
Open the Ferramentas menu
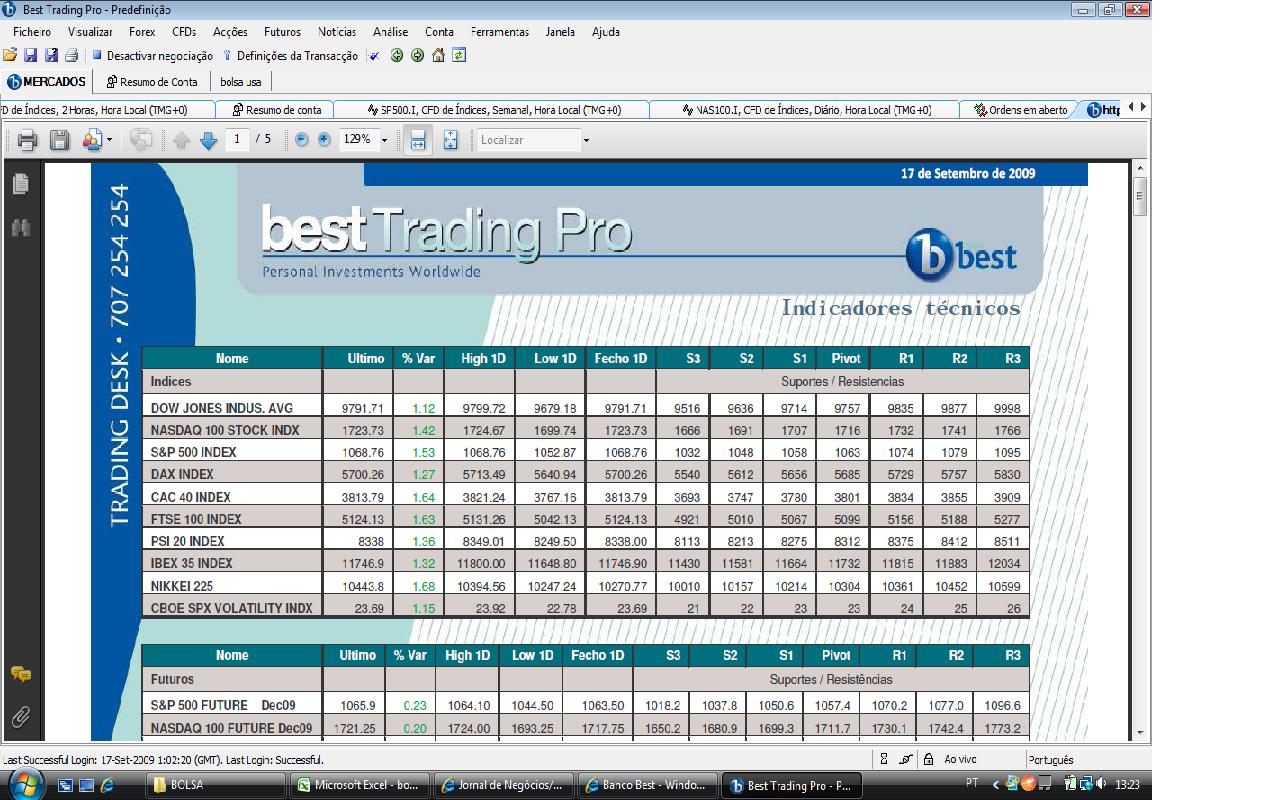(x=500, y=32)
